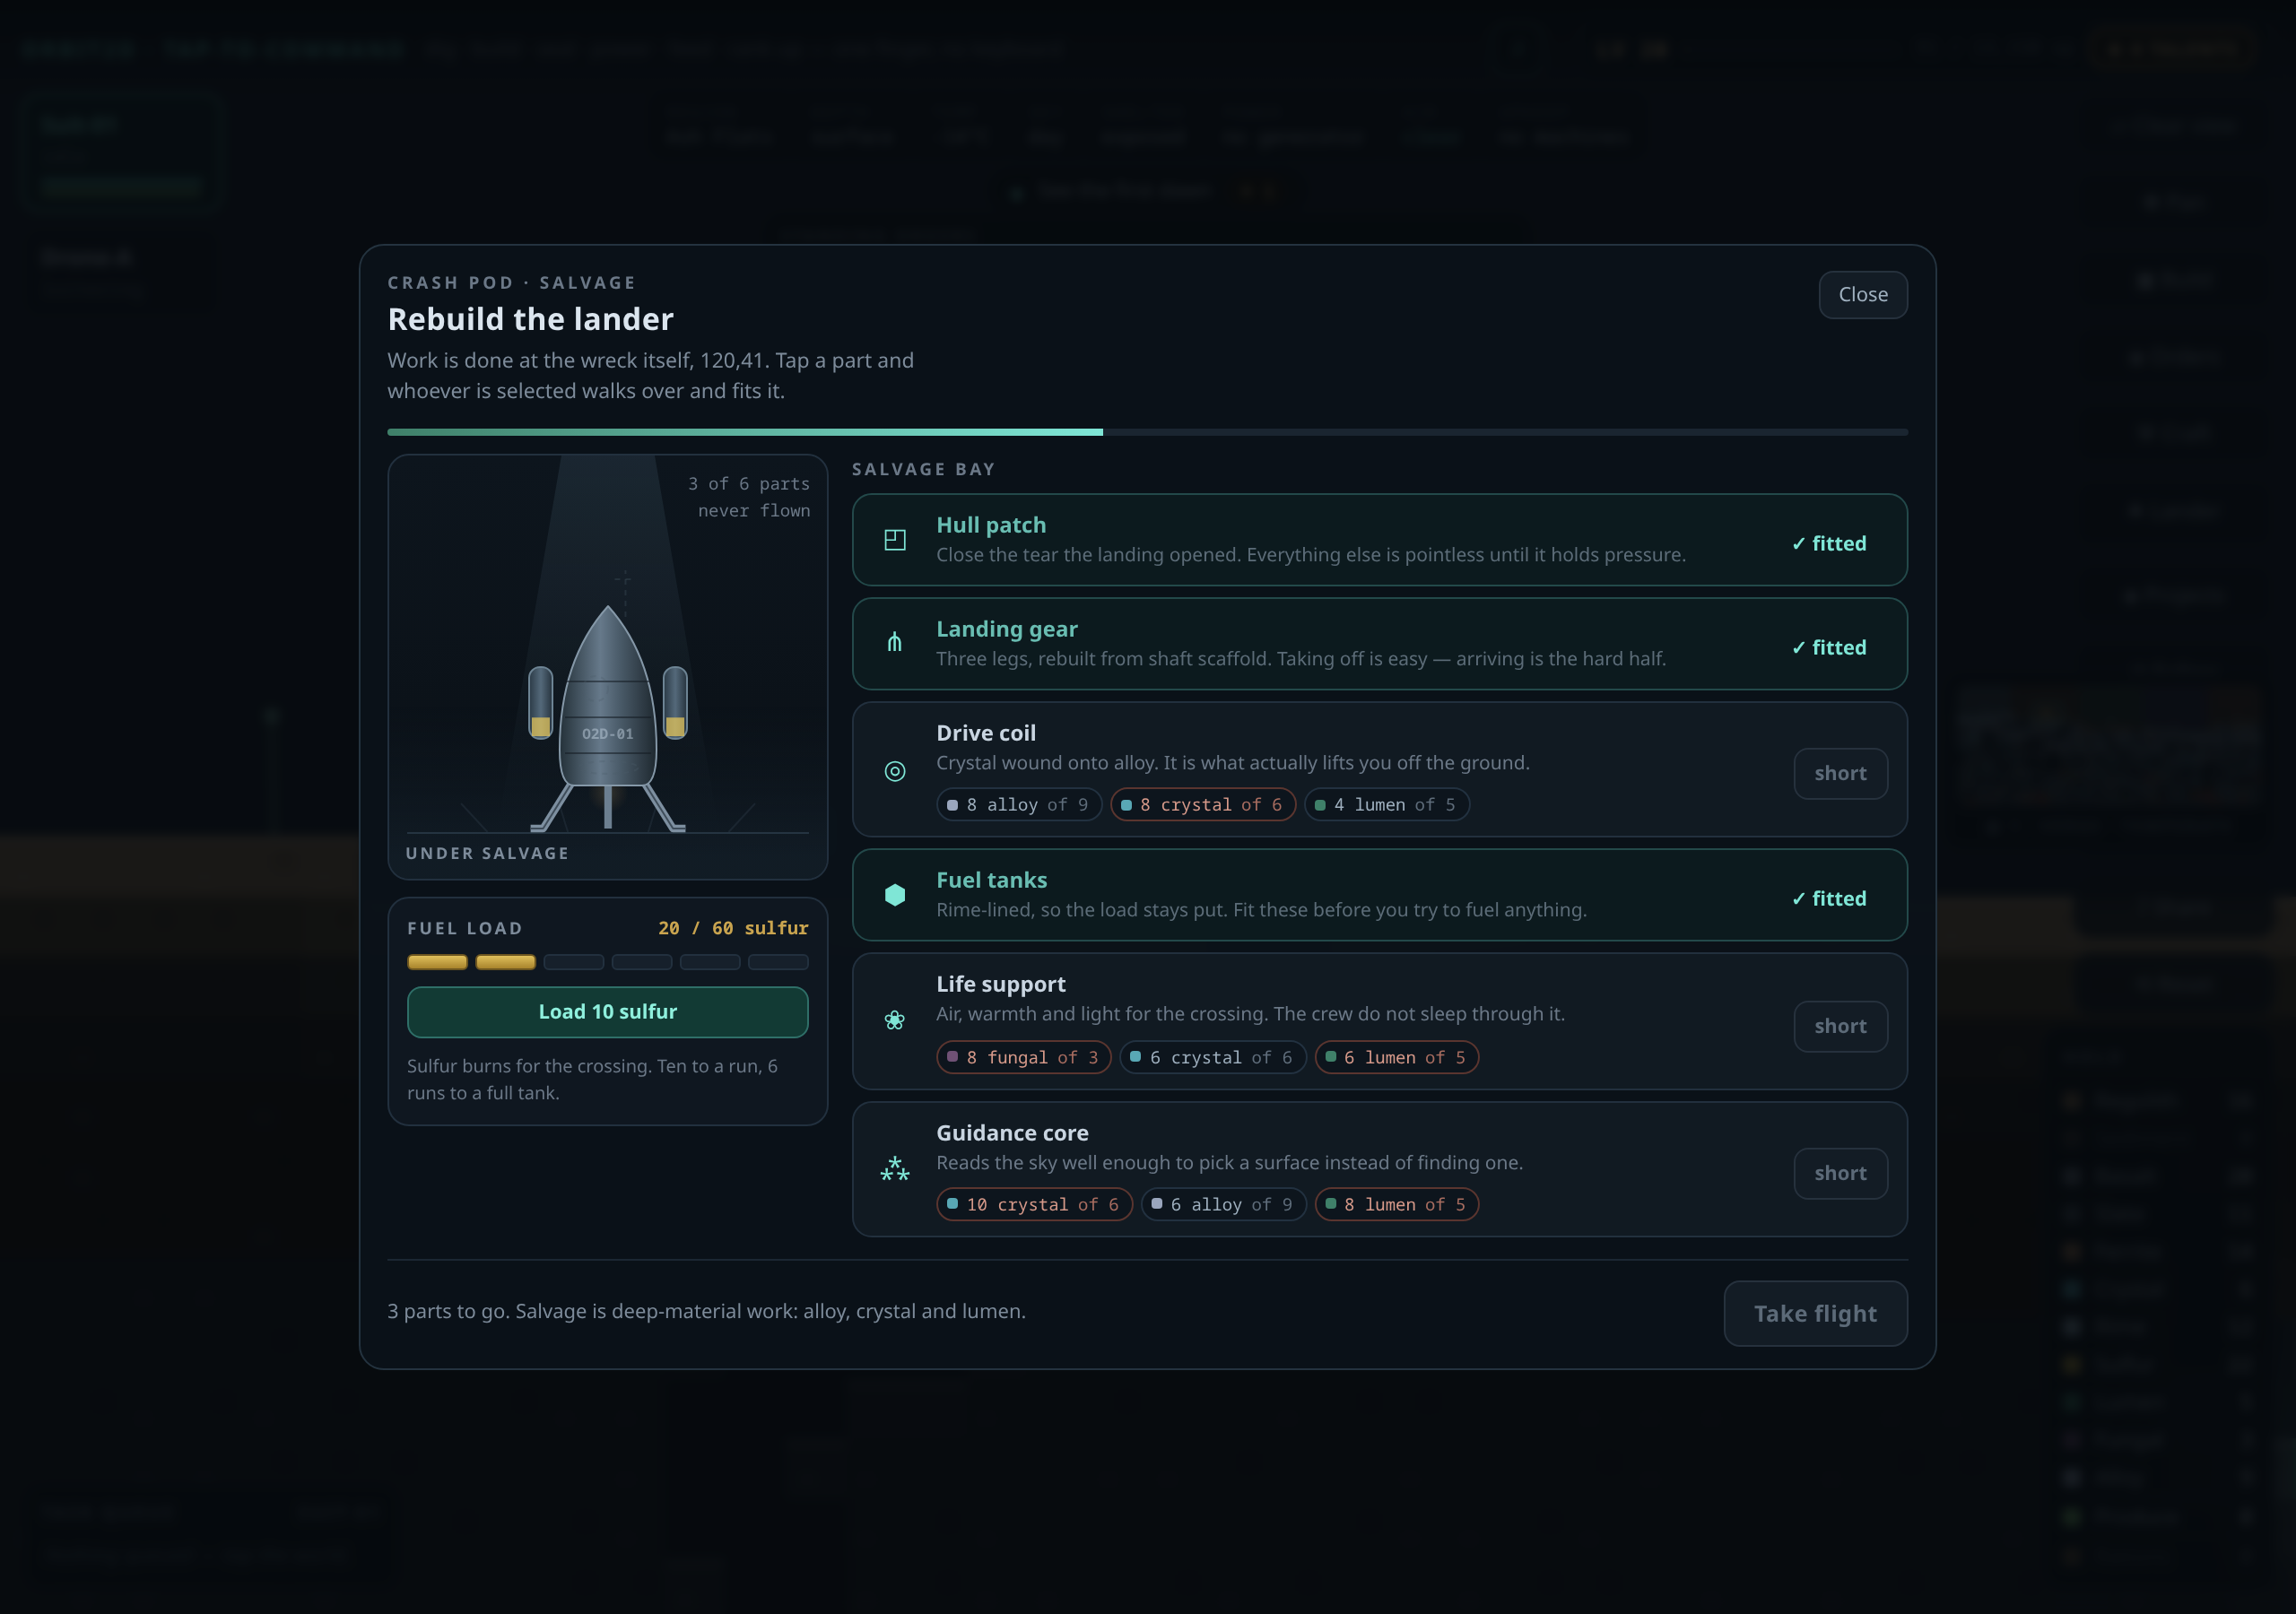The image size is (2296, 1614).
Task: Click the Drive coil ring icon
Action: pyautogui.click(x=895, y=771)
